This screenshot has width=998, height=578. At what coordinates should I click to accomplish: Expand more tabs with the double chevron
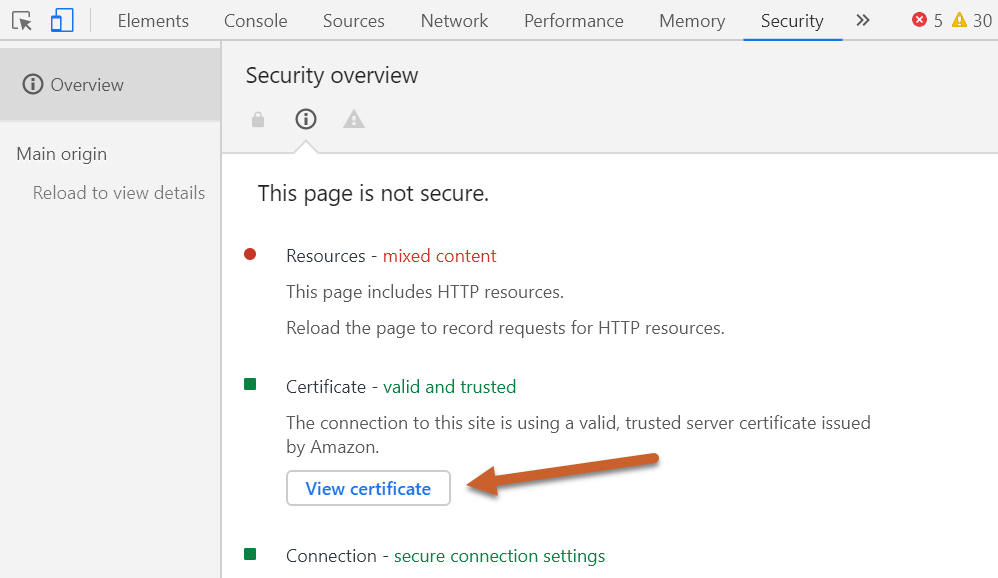click(x=863, y=20)
